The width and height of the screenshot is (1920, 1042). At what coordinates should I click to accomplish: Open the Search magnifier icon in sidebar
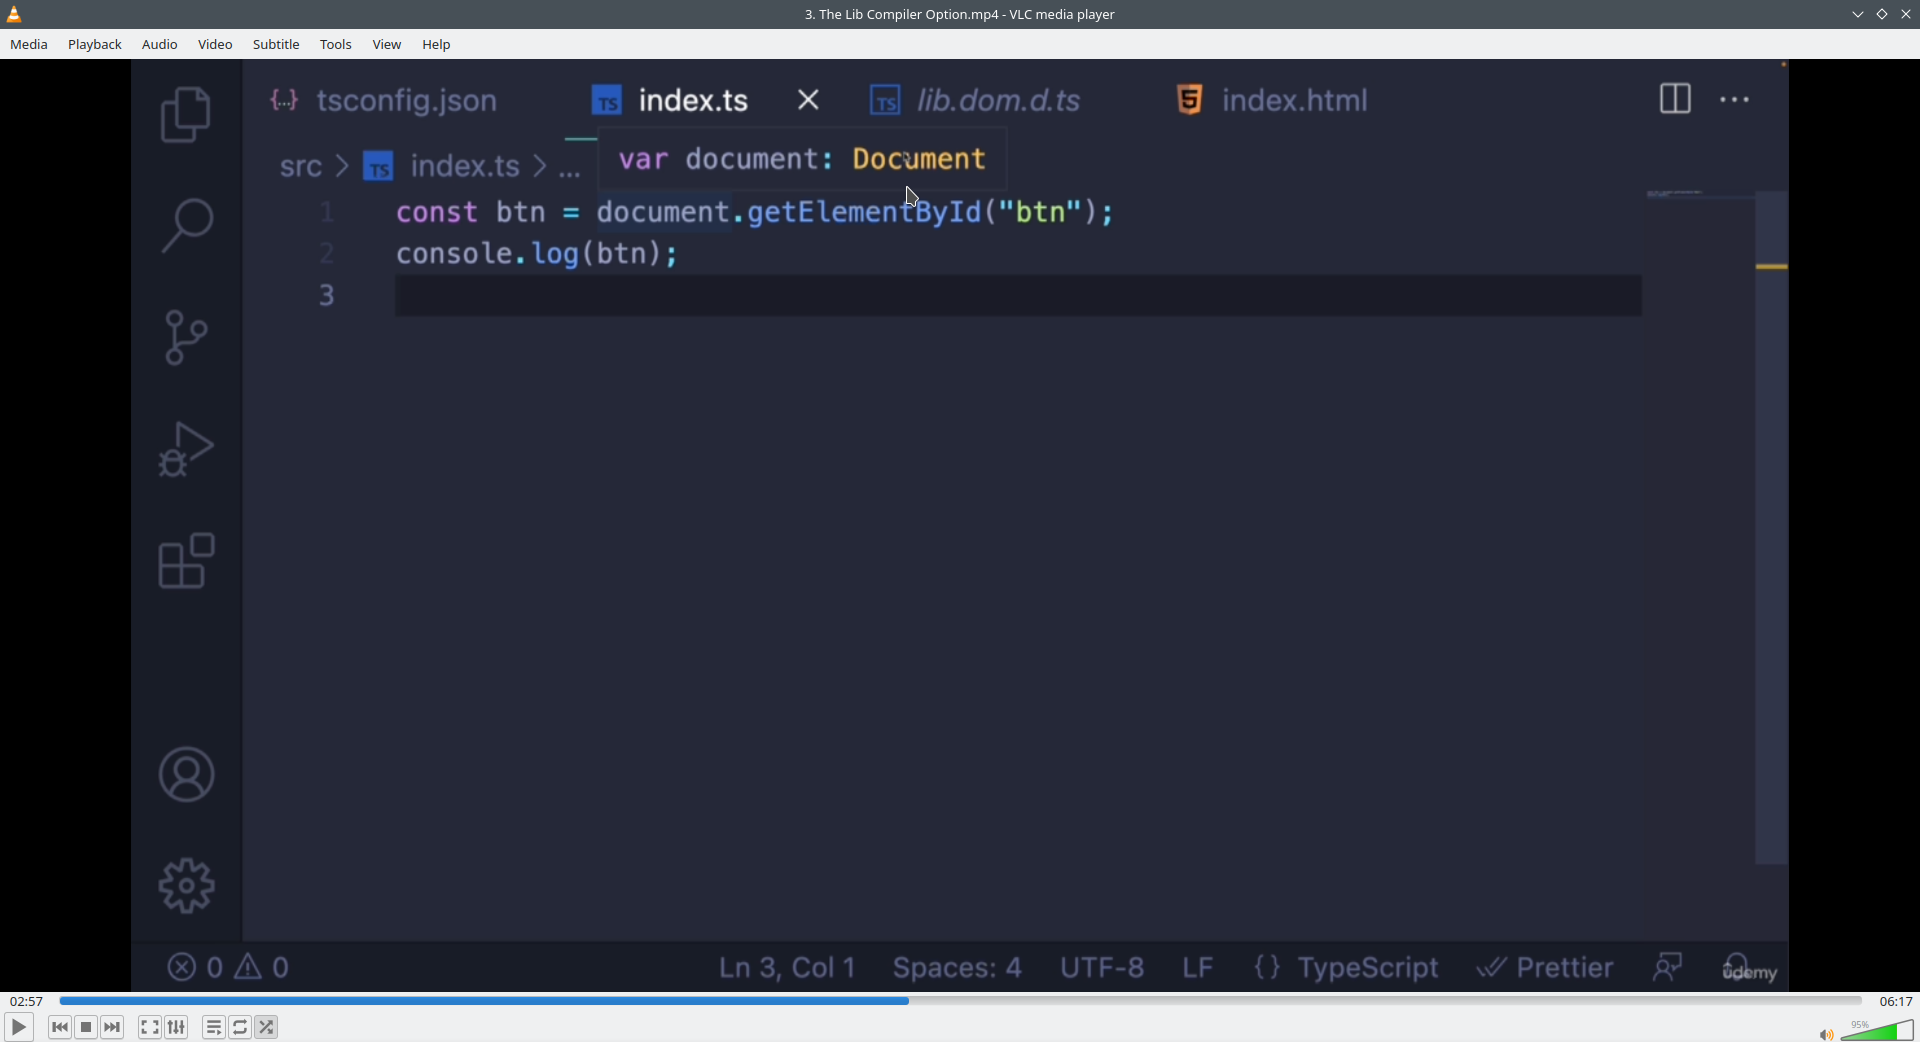[x=186, y=225]
